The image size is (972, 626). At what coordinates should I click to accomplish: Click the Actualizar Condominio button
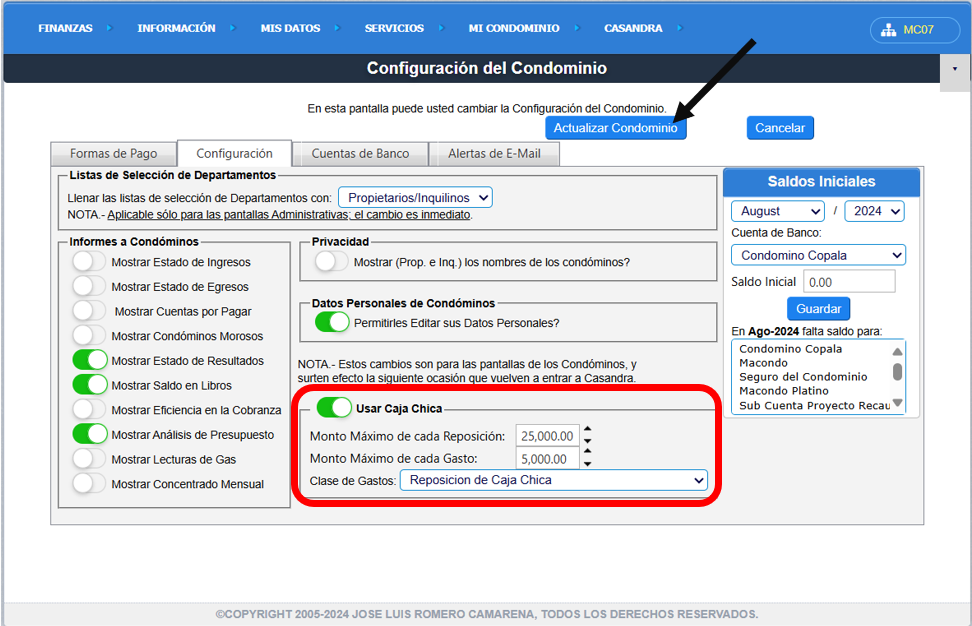(x=615, y=128)
